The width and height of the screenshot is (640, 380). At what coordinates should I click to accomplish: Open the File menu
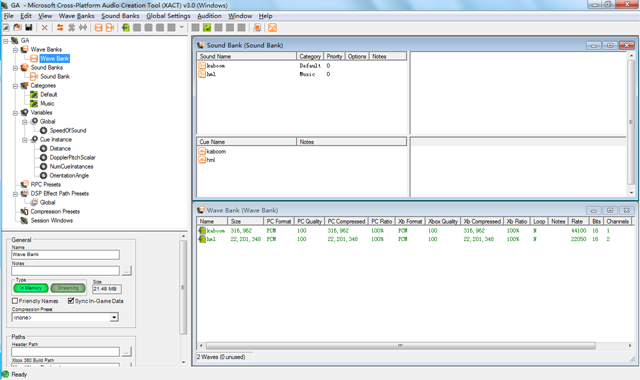[9, 16]
